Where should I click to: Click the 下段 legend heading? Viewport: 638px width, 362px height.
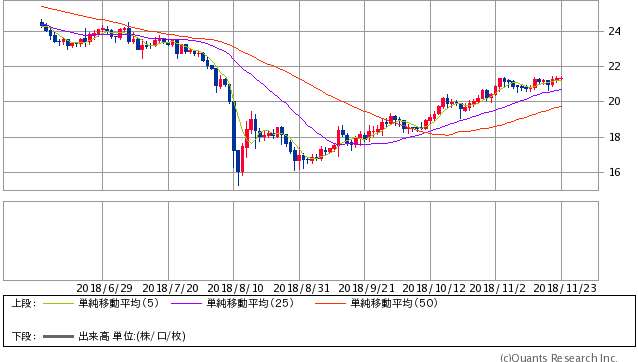(24, 336)
